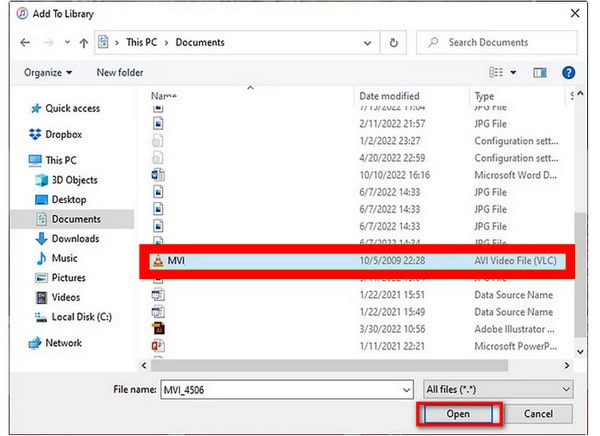
Task: Open Dropbox in the sidebar
Action: coord(62,134)
